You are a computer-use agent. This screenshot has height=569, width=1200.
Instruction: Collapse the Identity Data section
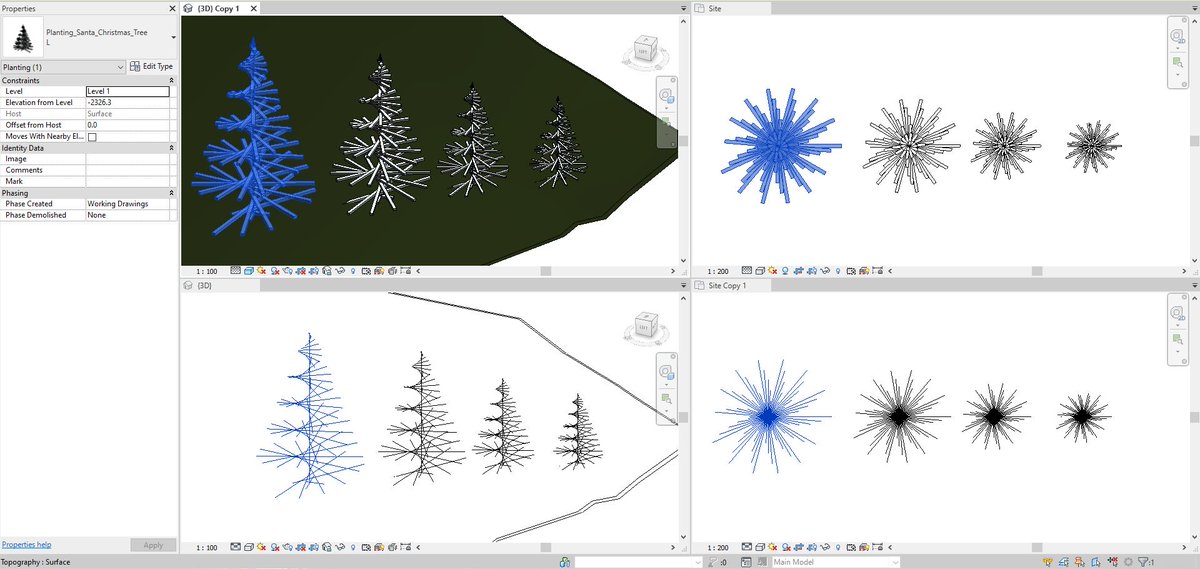click(171, 148)
